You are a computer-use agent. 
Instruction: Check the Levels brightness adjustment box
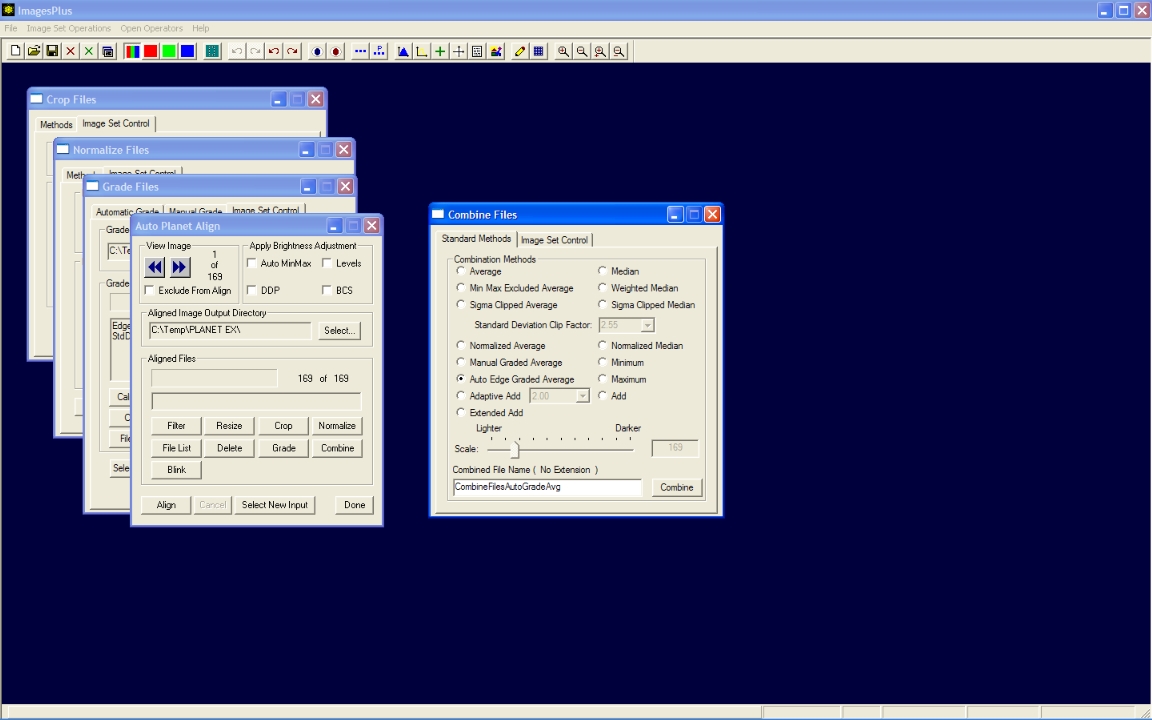(x=327, y=264)
